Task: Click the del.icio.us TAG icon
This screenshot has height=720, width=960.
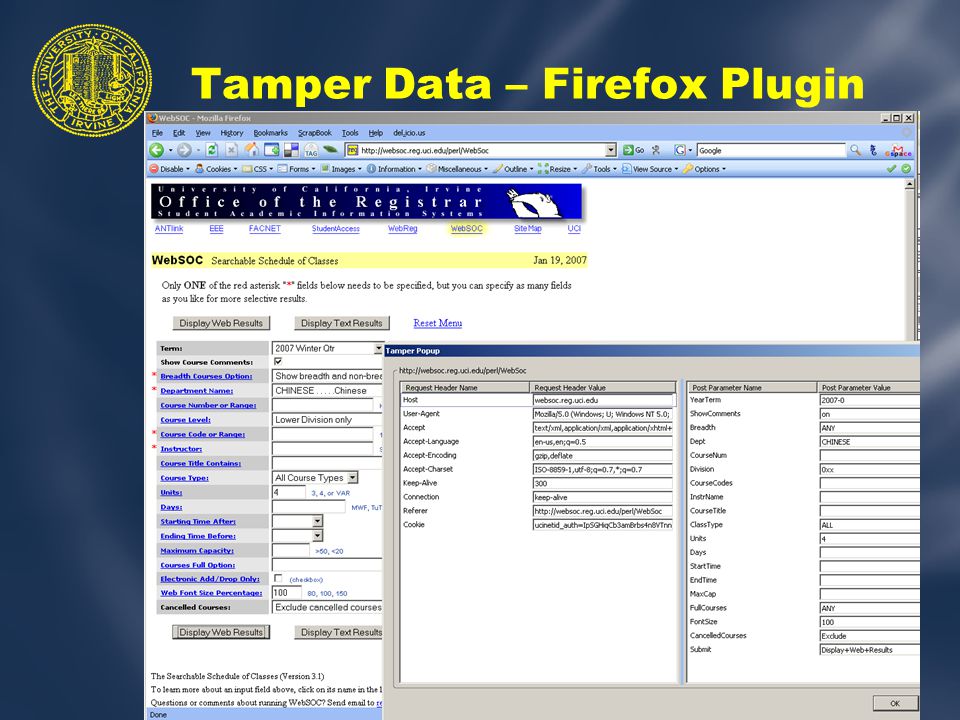Action: tap(311, 150)
